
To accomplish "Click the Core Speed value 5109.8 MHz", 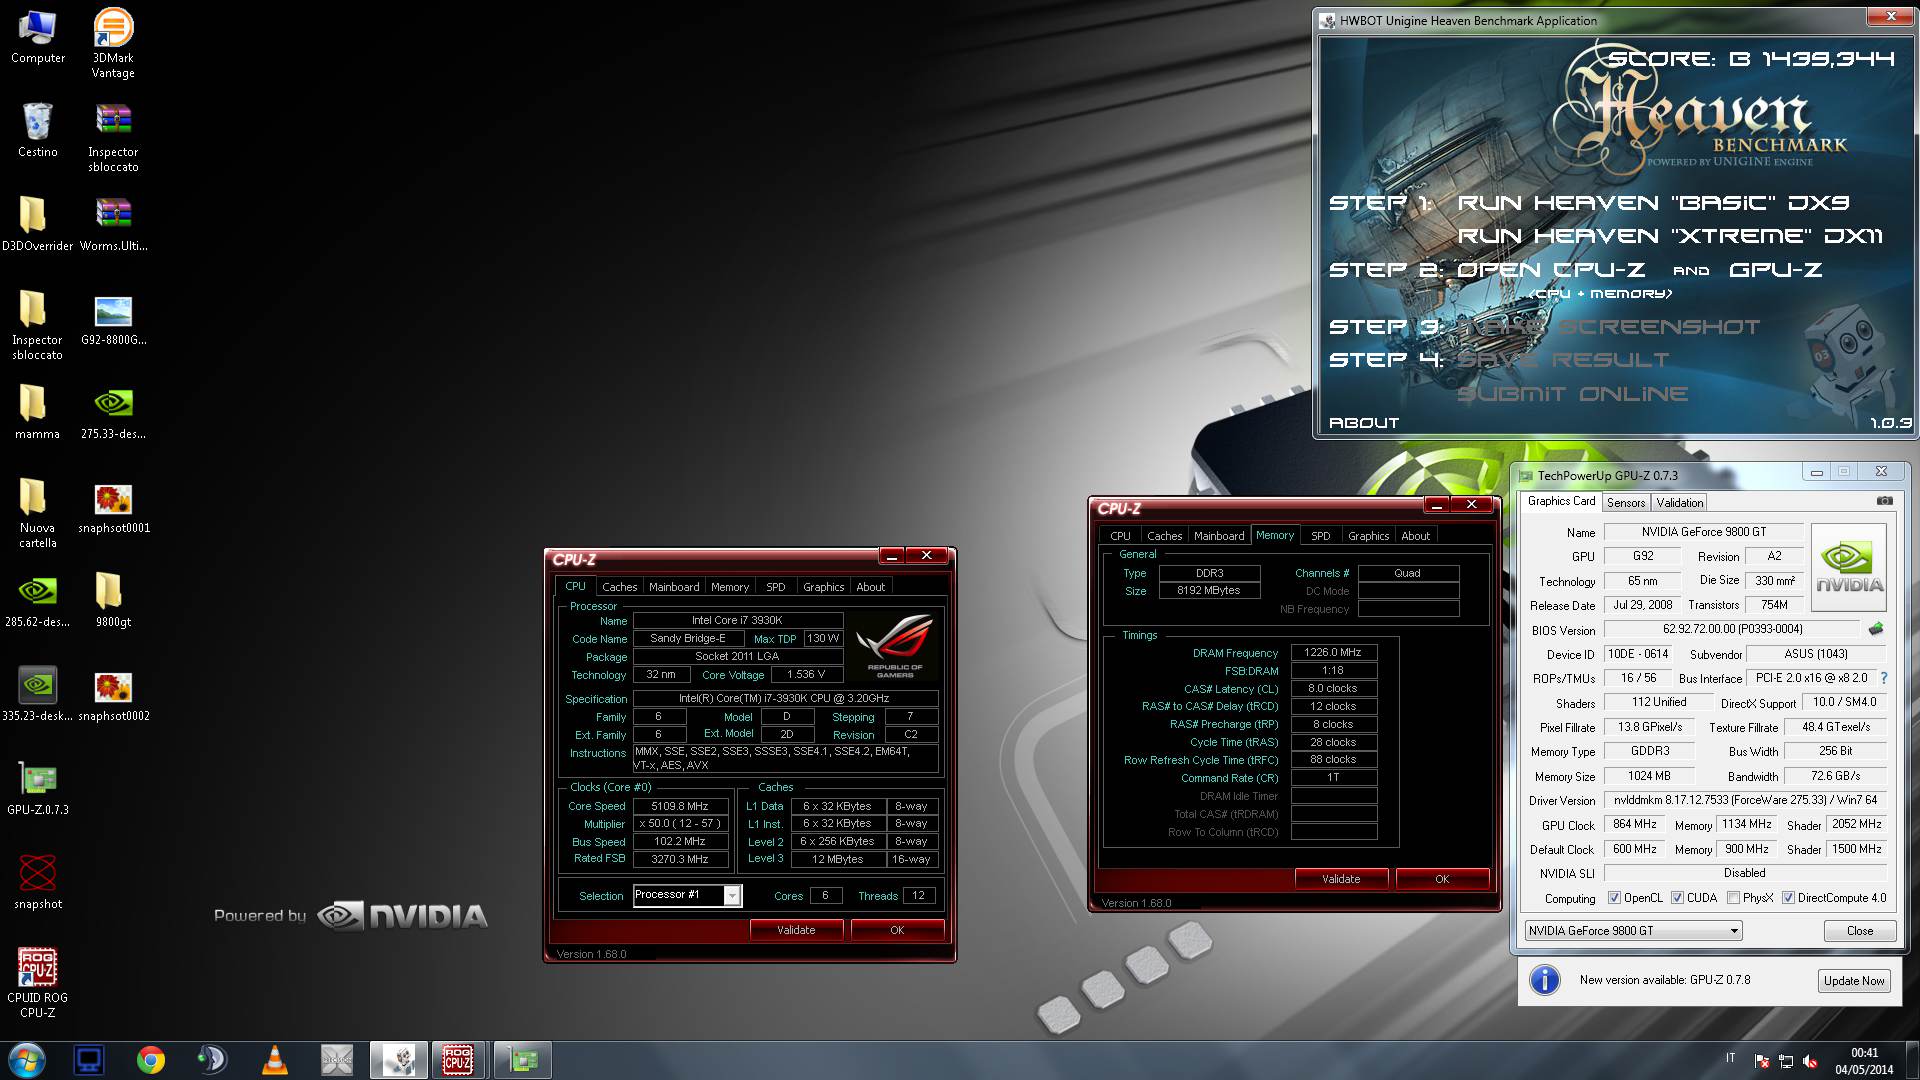I will tap(680, 806).
